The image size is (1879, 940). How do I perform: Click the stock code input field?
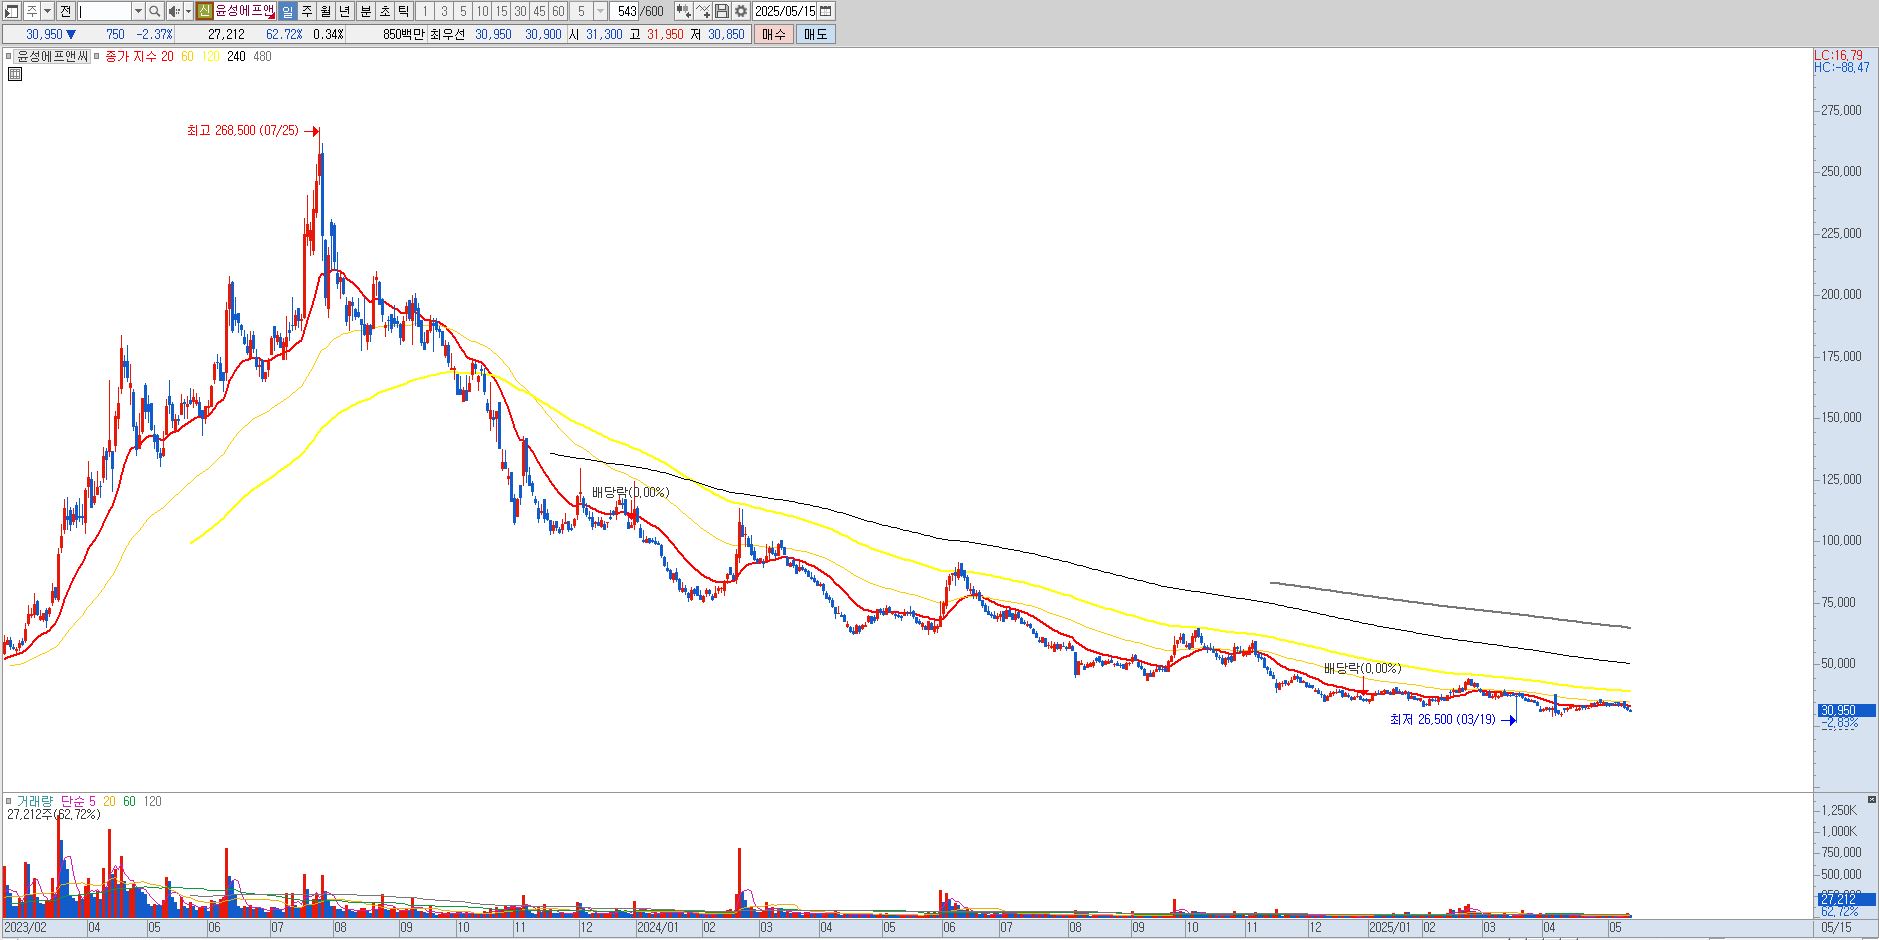(104, 11)
